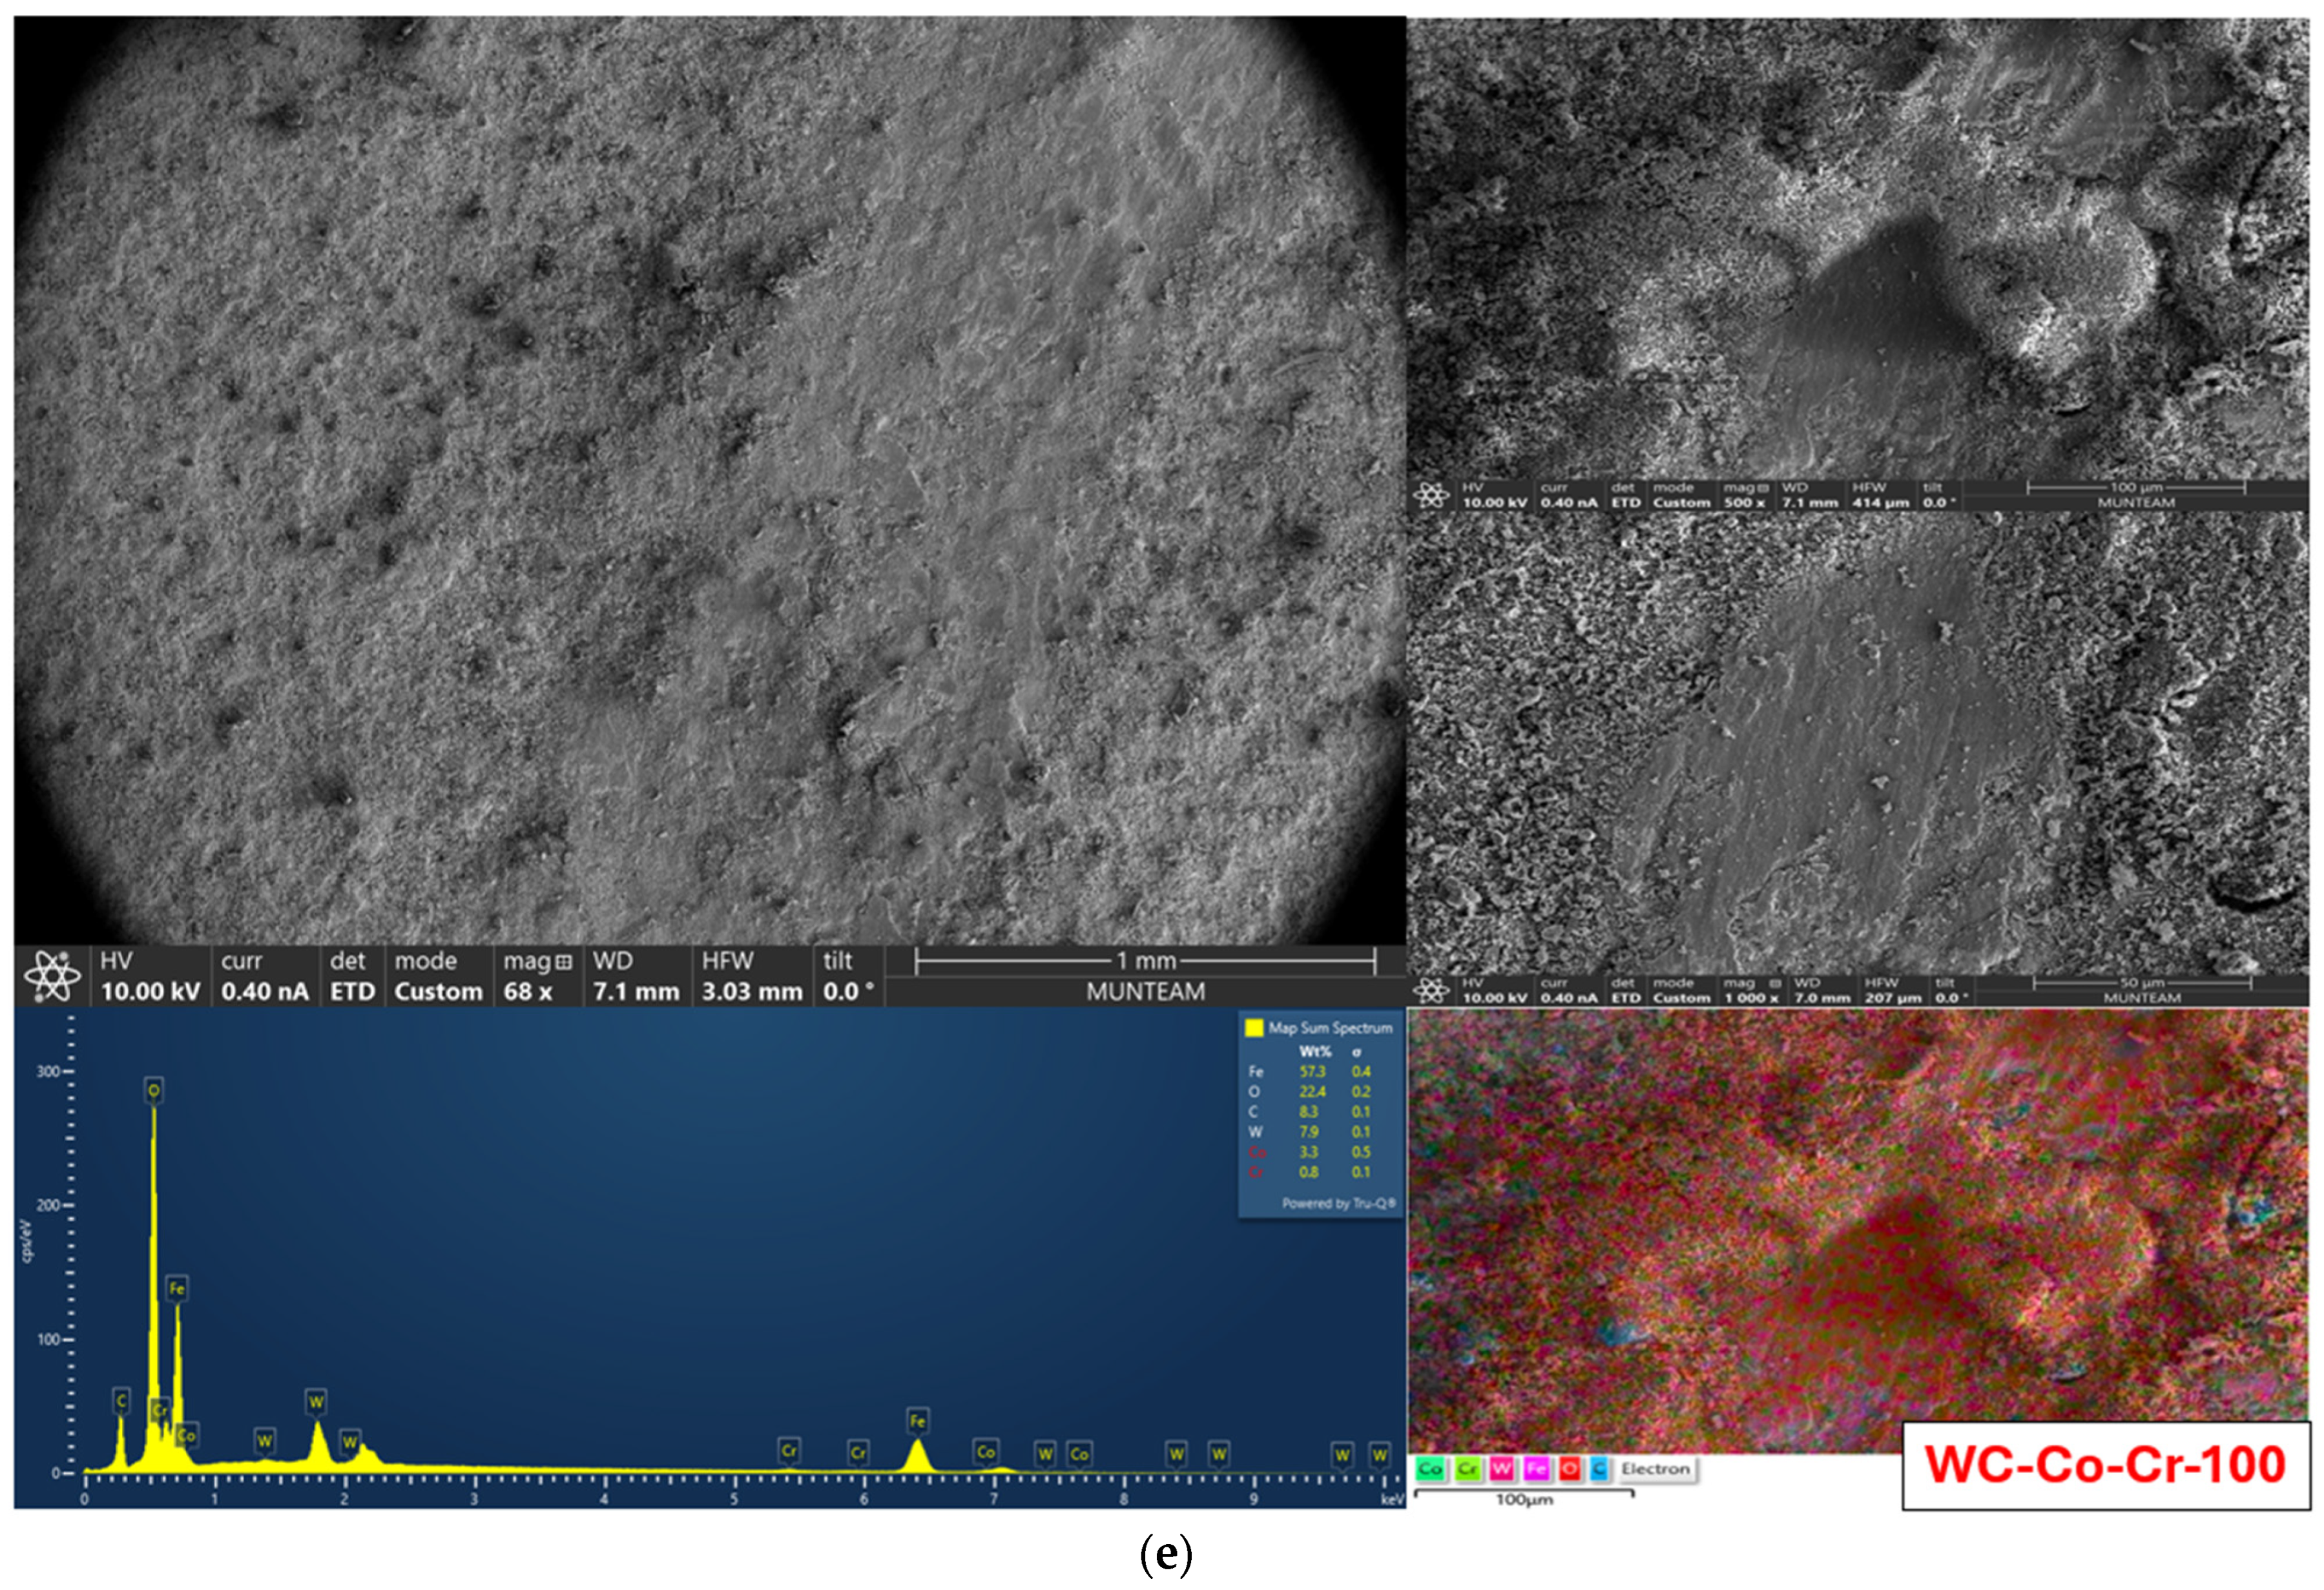Open the 500 x magnification SEM image
Image resolution: width=2324 pixels, height=1590 pixels.
pyautogui.click(x=1858, y=249)
